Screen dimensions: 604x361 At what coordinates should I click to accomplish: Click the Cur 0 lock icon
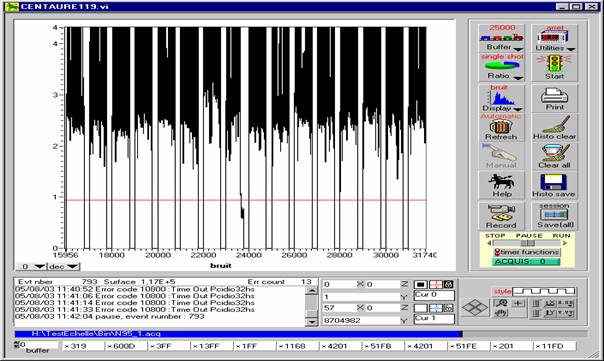[448, 285]
